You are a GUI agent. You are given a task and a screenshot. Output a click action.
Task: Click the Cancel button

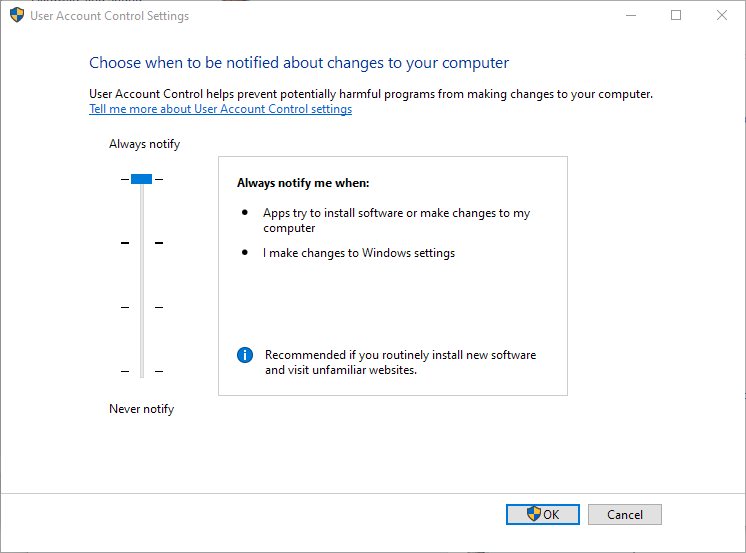pos(625,514)
